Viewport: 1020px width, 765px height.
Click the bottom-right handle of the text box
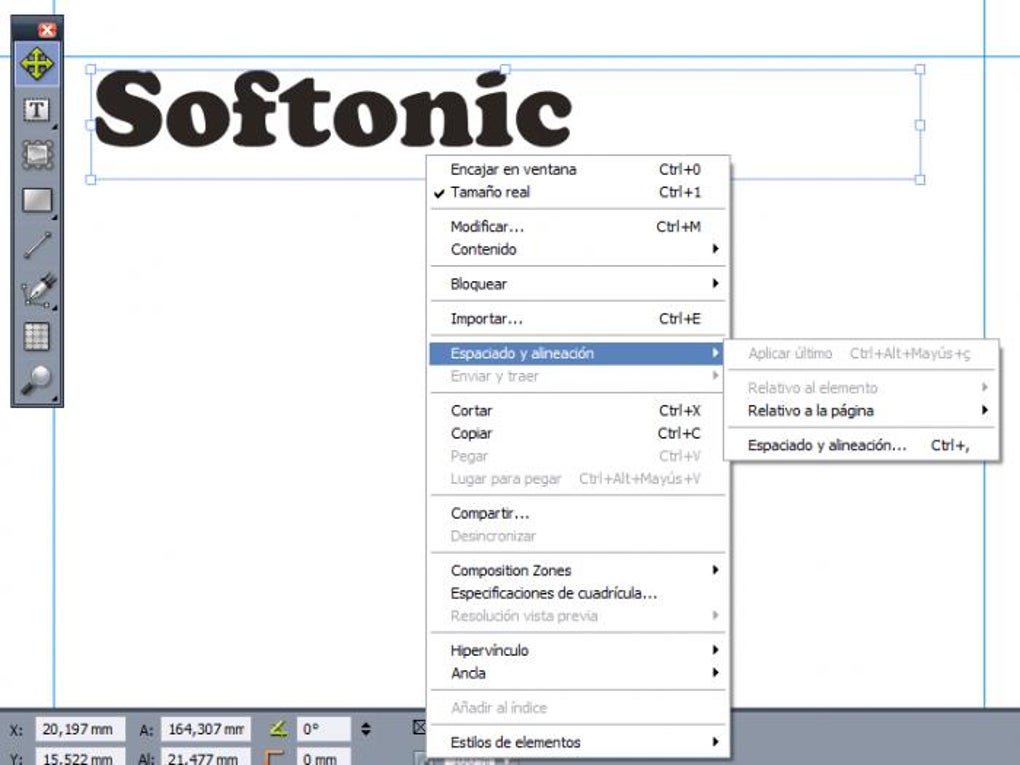click(x=920, y=180)
